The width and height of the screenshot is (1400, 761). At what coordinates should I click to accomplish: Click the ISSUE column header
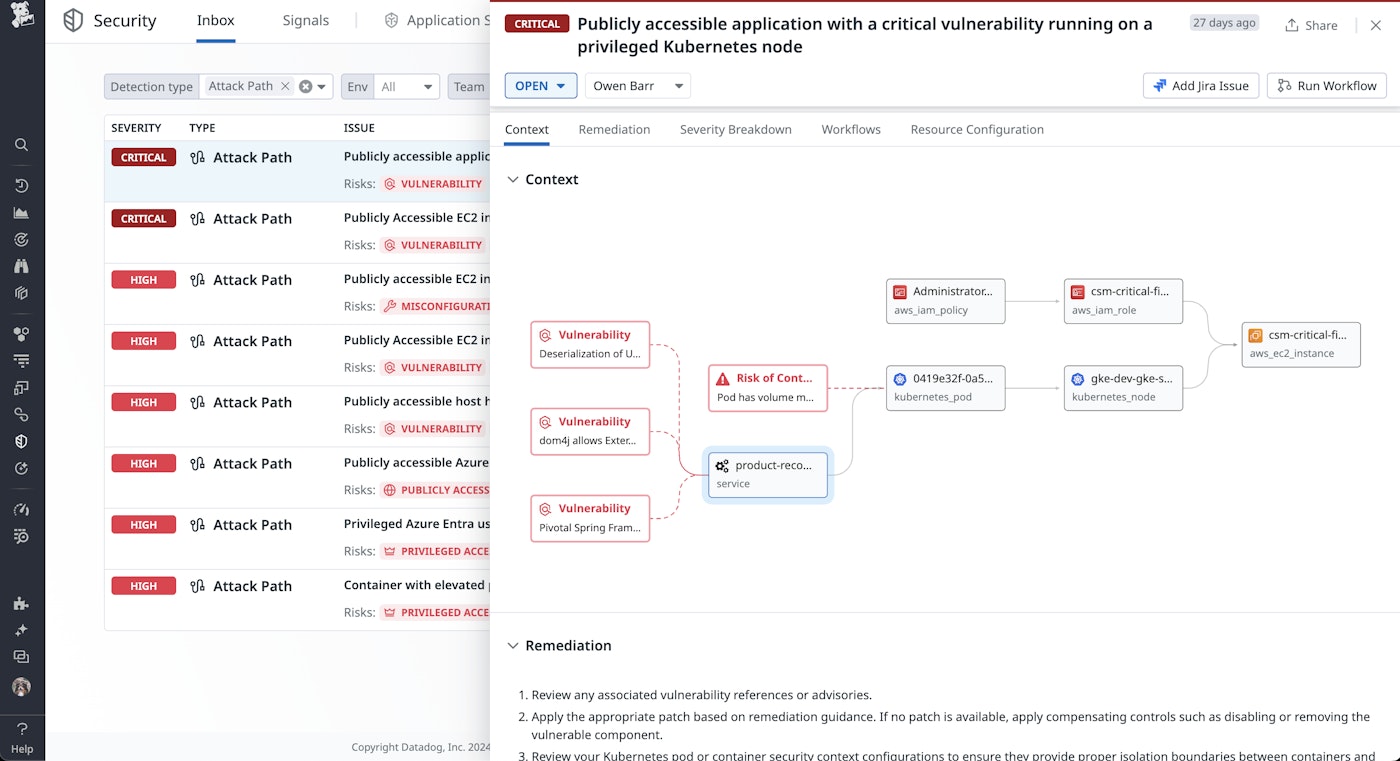359,128
